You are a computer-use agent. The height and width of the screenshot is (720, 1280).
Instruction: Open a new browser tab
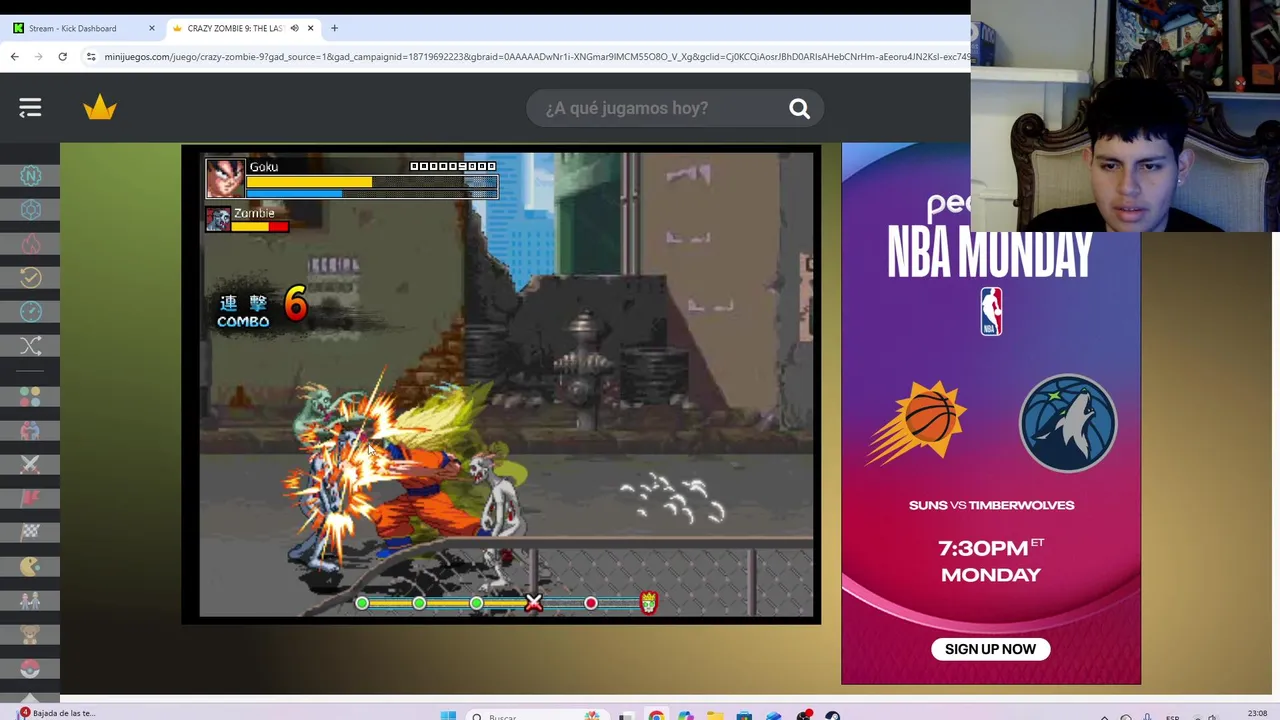pyautogui.click(x=334, y=28)
